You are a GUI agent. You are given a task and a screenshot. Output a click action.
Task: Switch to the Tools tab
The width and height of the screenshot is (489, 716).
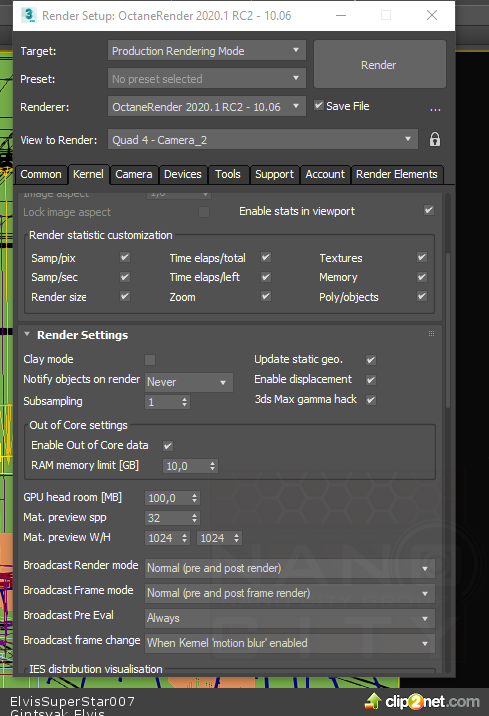(228, 174)
